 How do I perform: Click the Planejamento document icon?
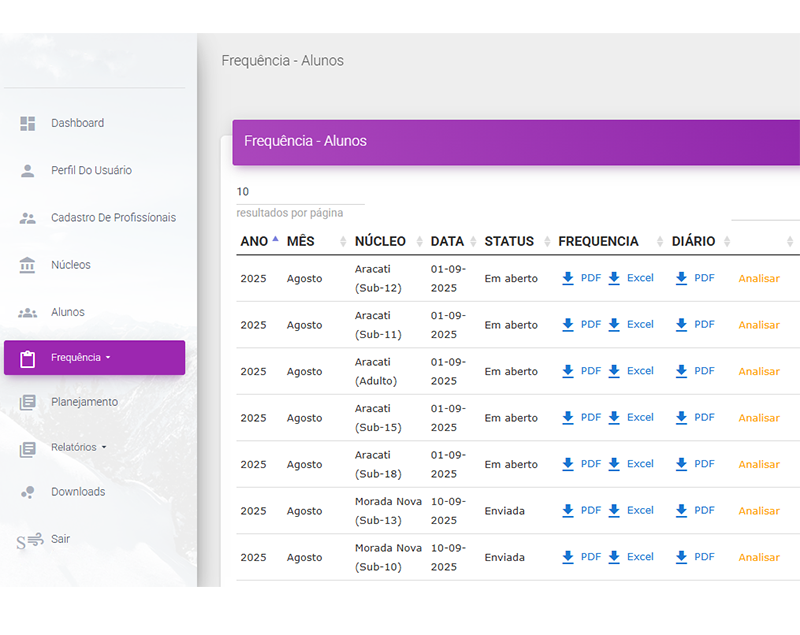click(28, 402)
